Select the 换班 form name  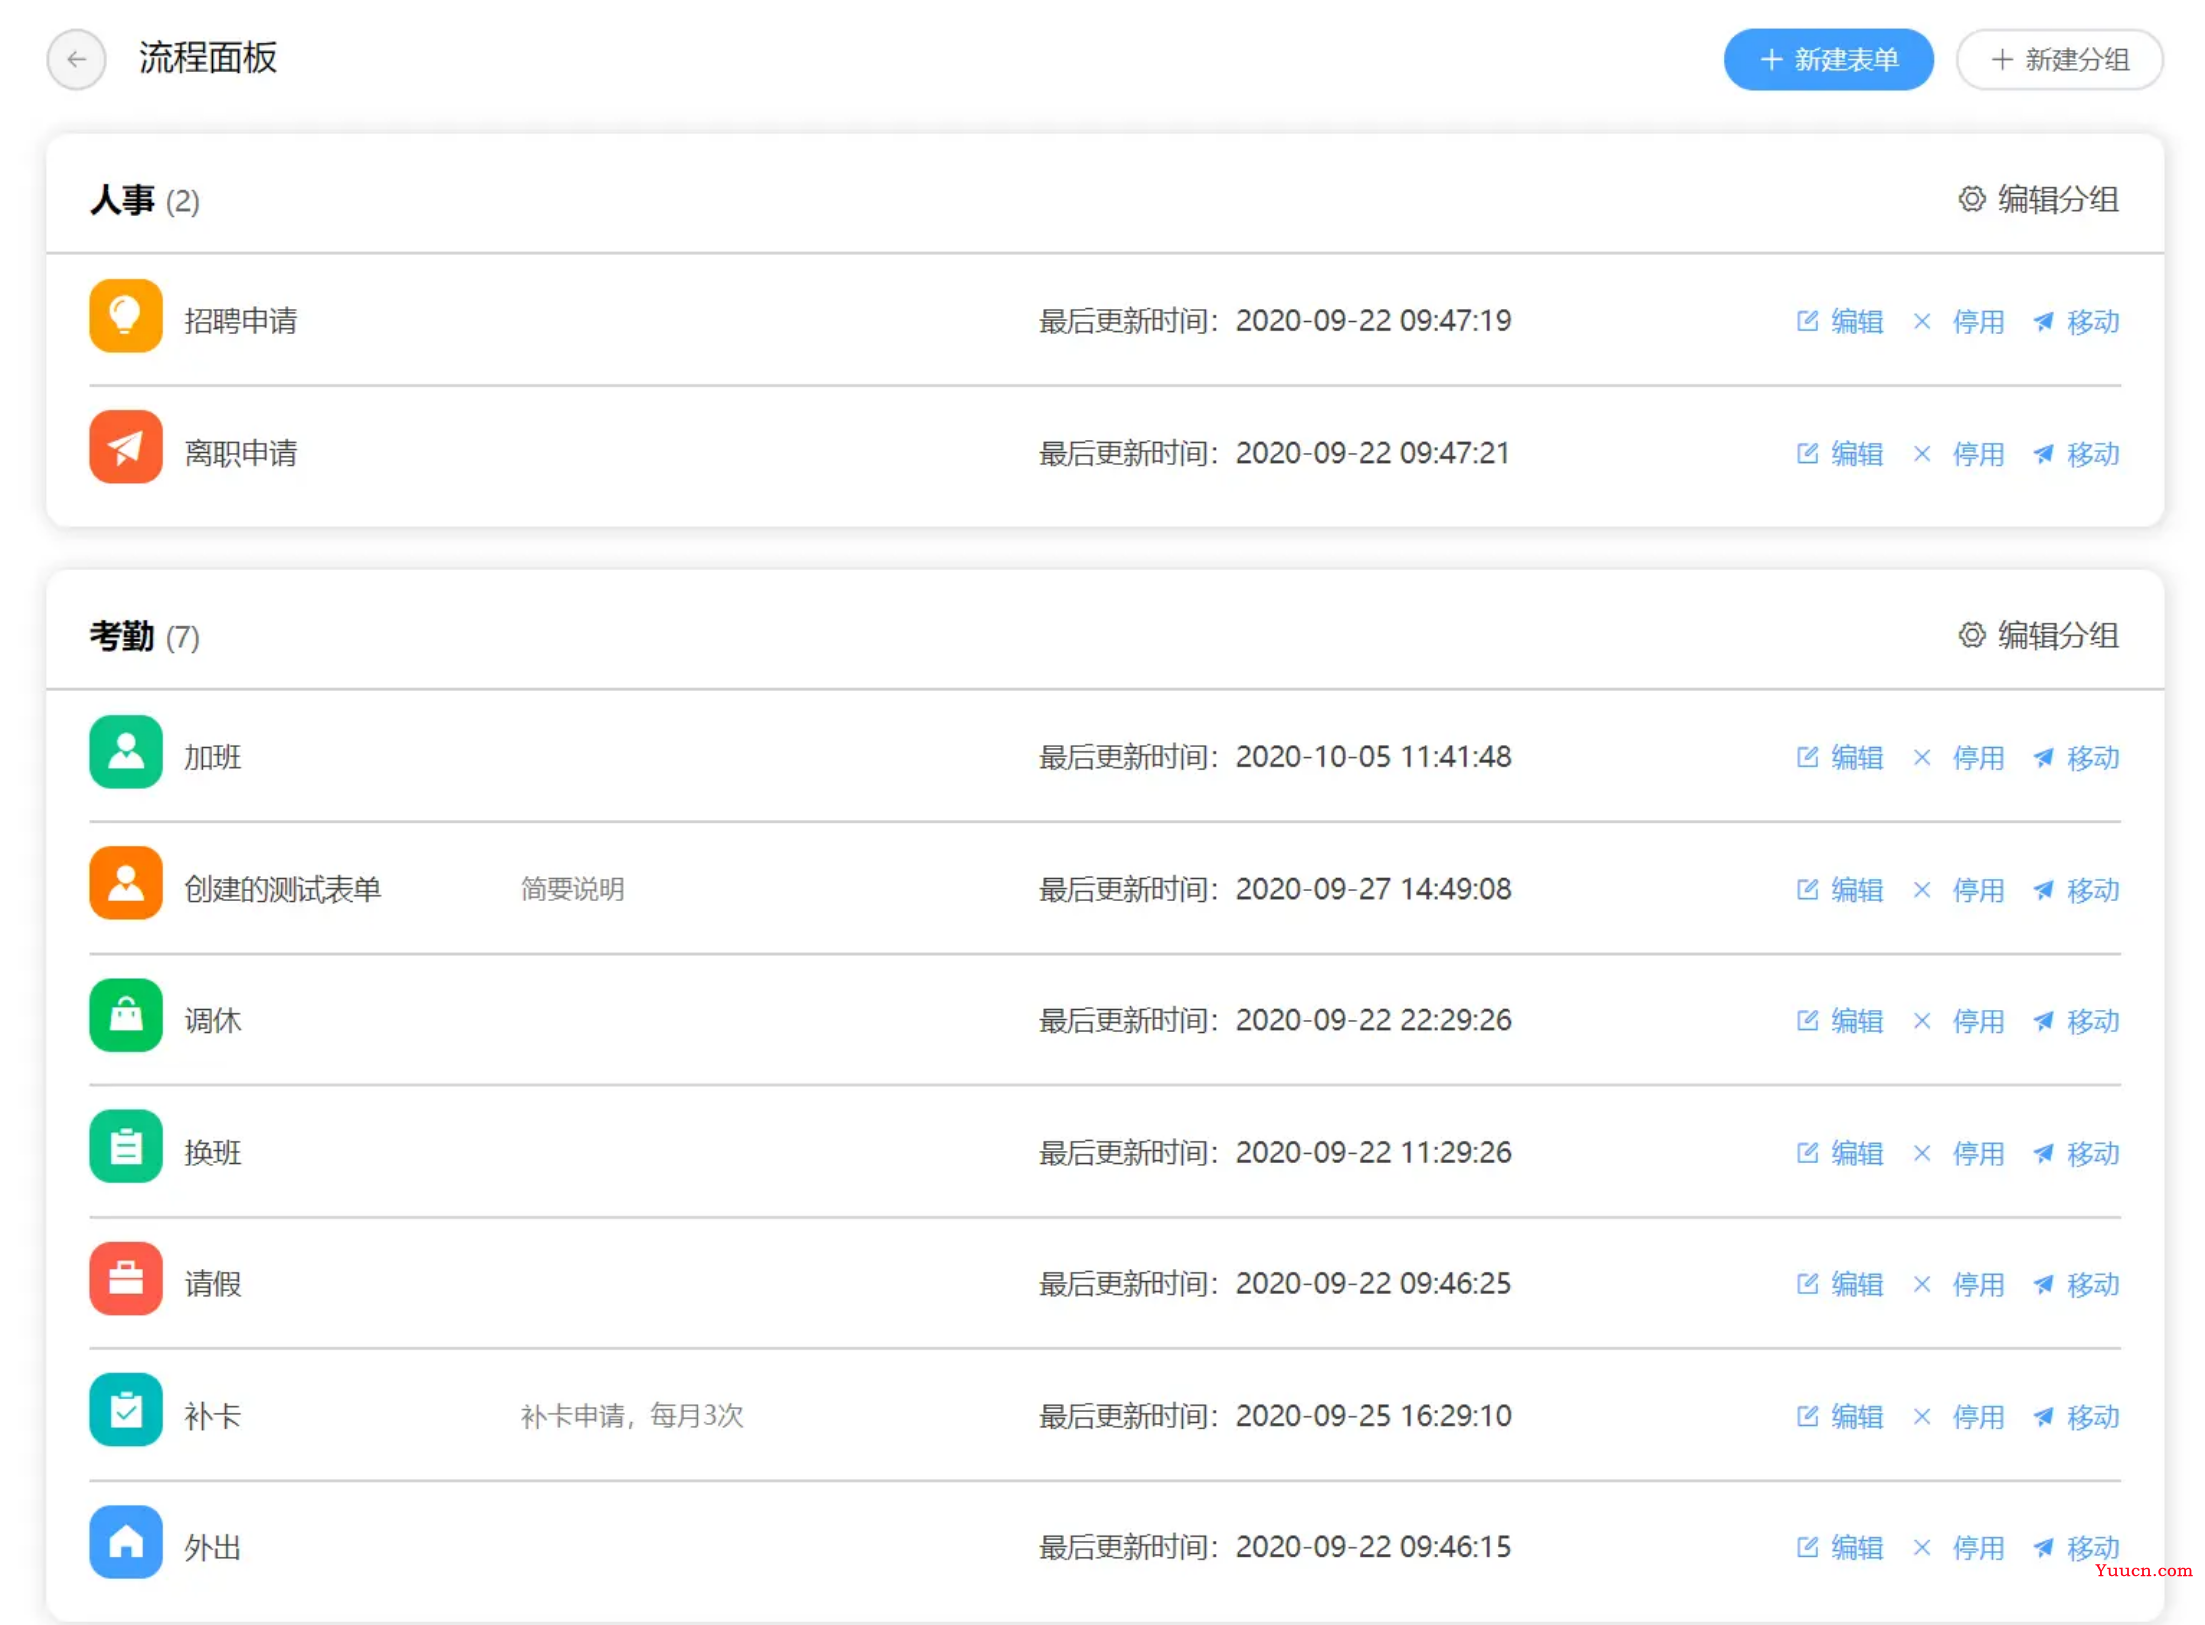click(x=213, y=1152)
